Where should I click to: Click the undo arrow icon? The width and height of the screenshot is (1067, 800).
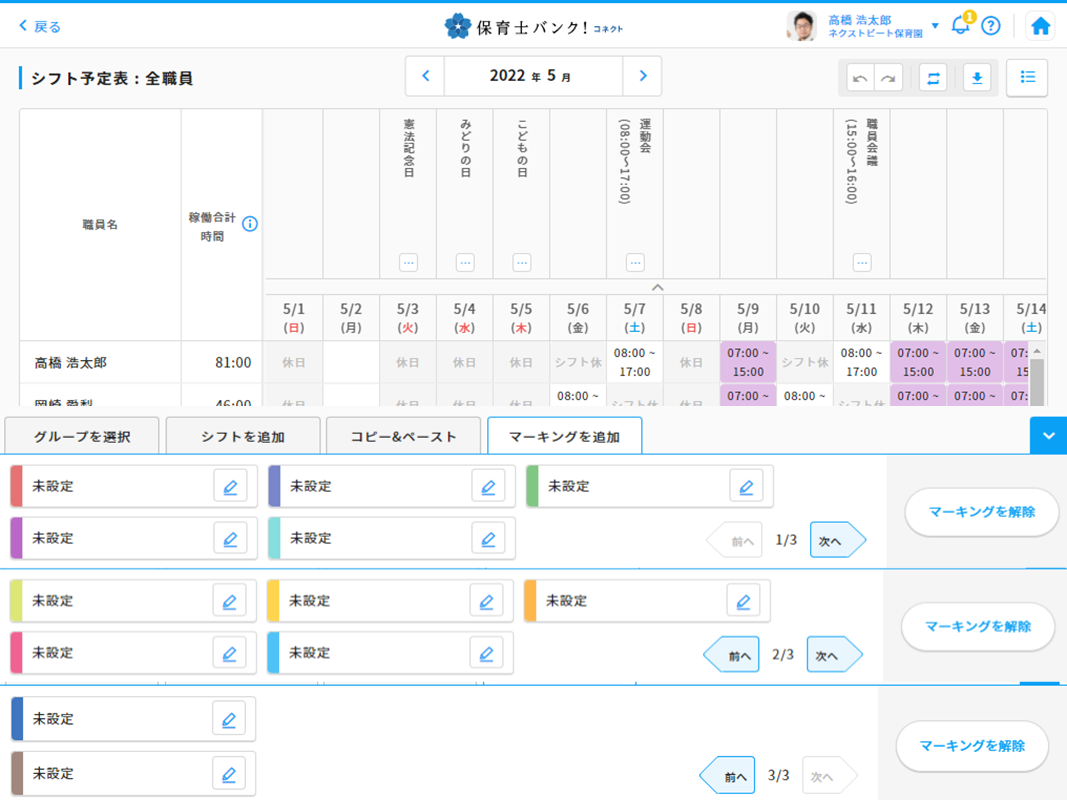tap(859, 78)
